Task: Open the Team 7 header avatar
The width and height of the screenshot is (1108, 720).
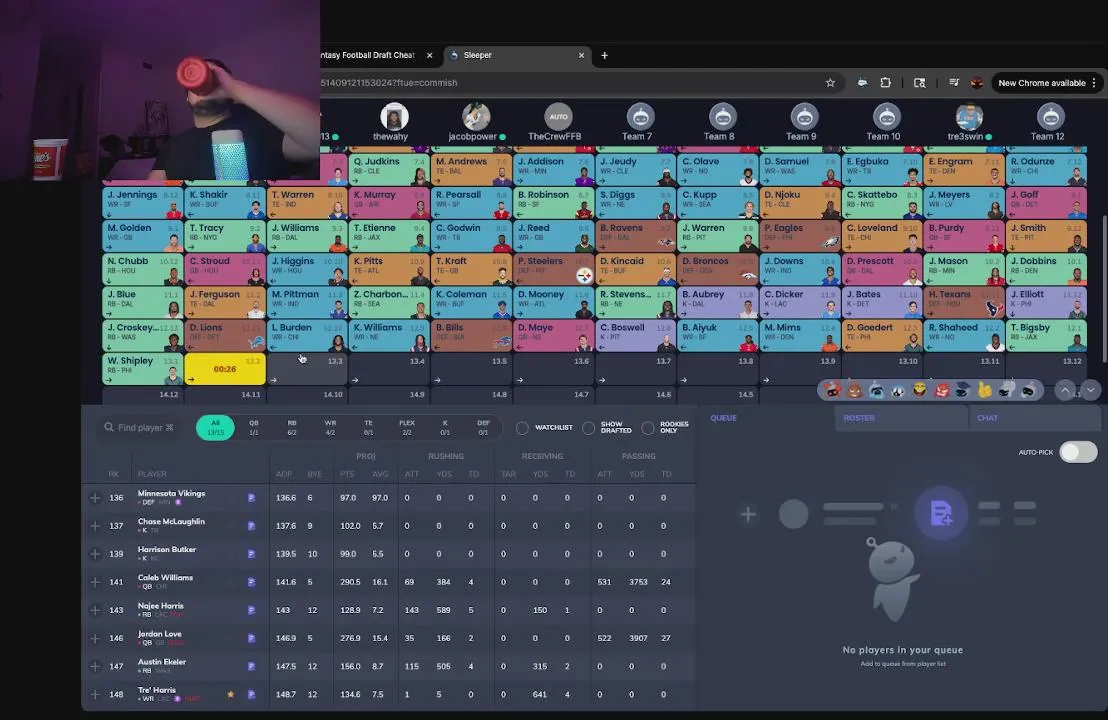Action: [640, 117]
